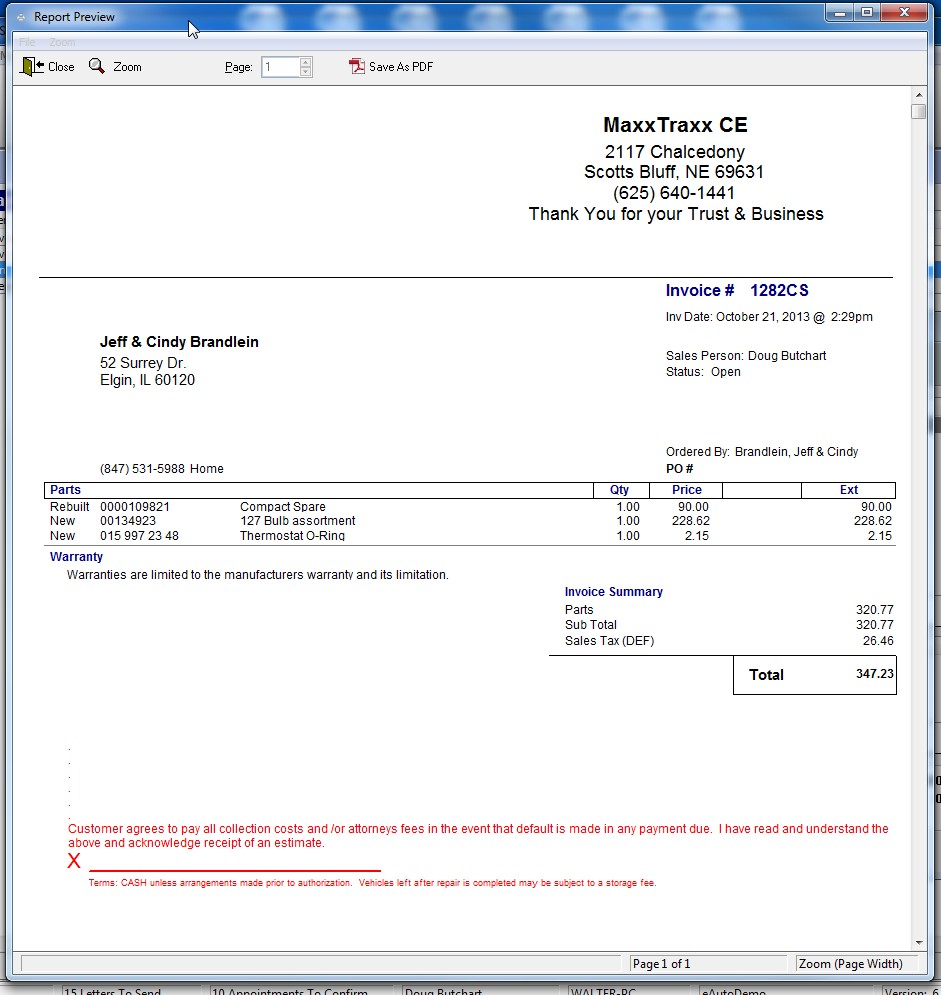The image size is (941, 995).
Task: Decrease page number with down arrow
Action: point(305,72)
